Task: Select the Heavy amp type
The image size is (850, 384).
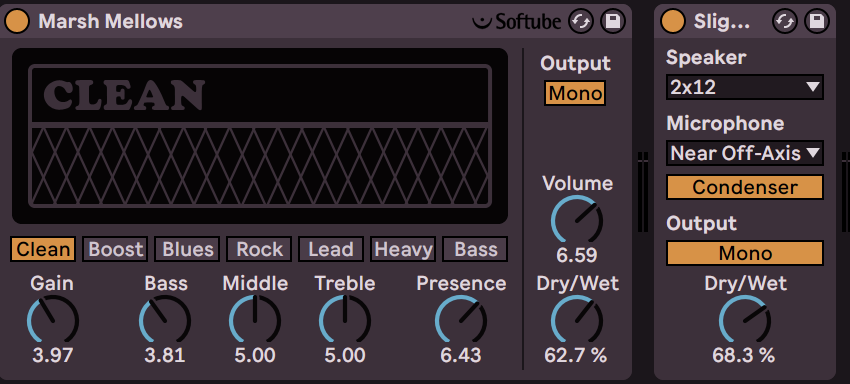Action: [403, 249]
